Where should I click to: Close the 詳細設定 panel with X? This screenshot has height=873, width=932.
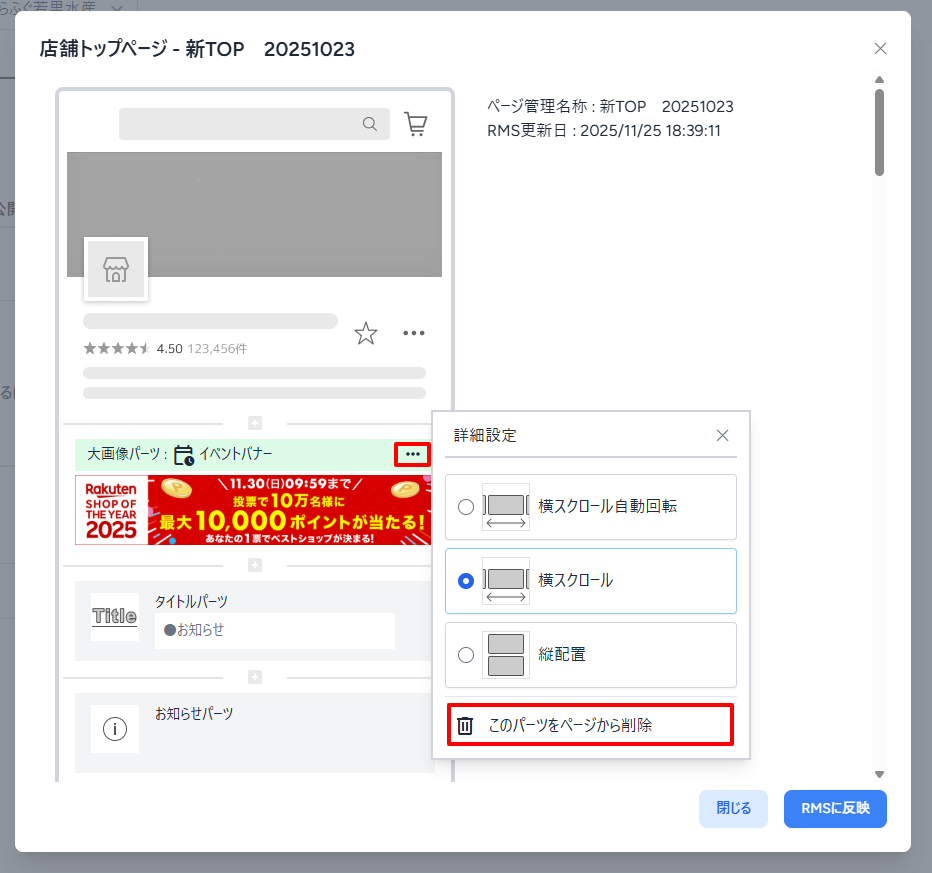[x=723, y=435]
